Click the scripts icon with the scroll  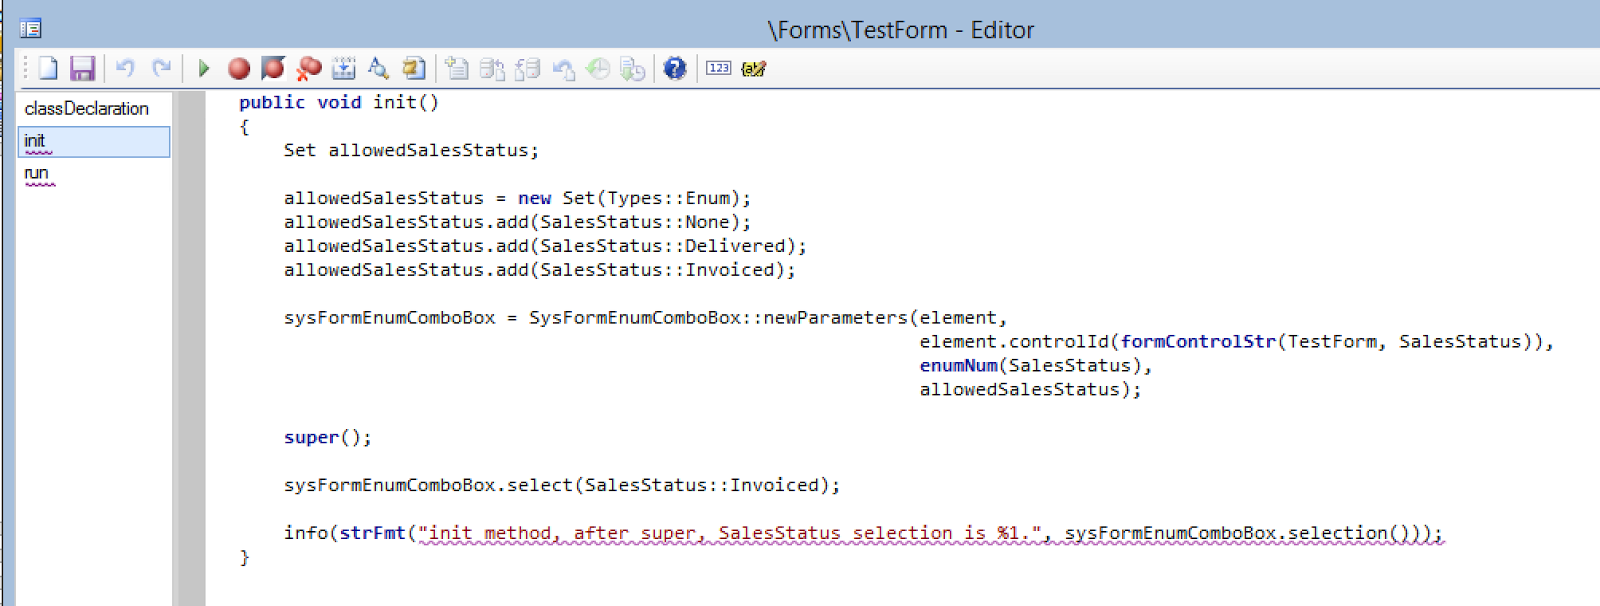[x=413, y=68]
